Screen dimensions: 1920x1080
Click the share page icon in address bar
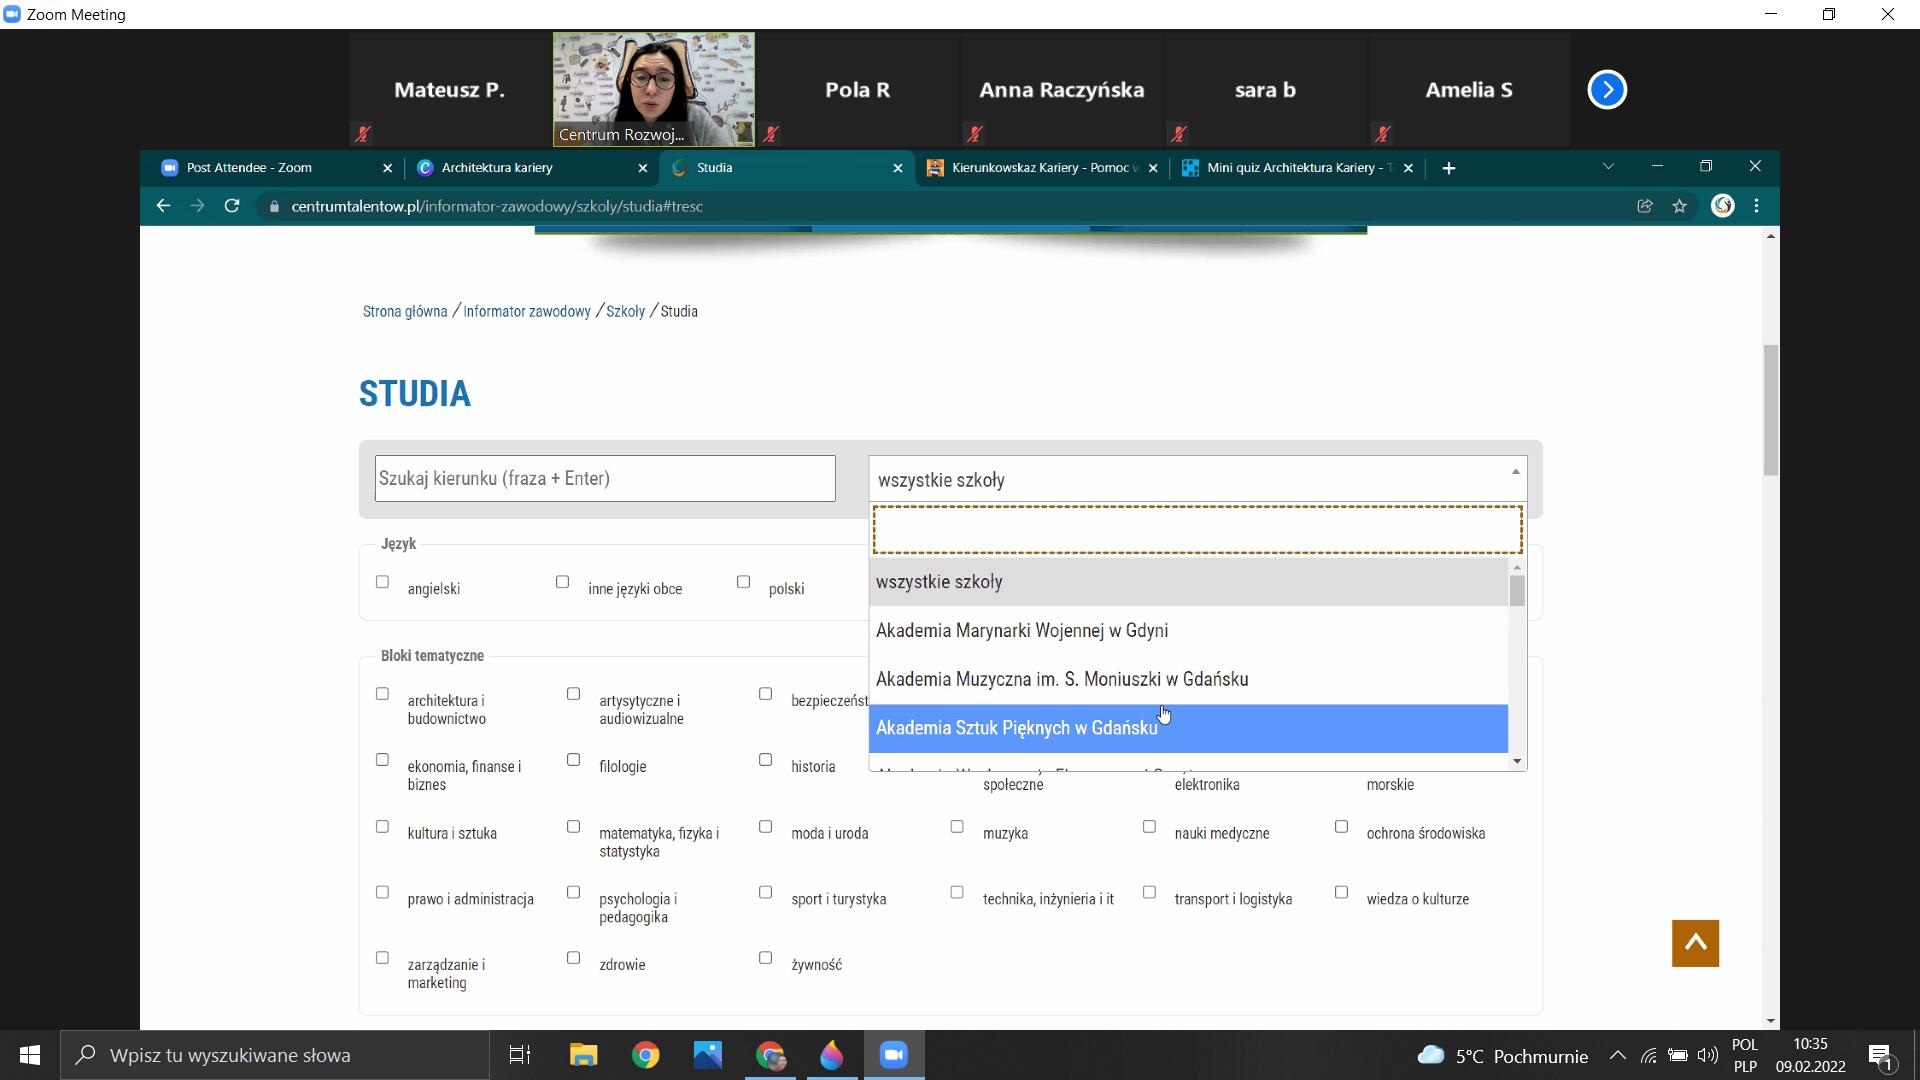point(1644,206)
